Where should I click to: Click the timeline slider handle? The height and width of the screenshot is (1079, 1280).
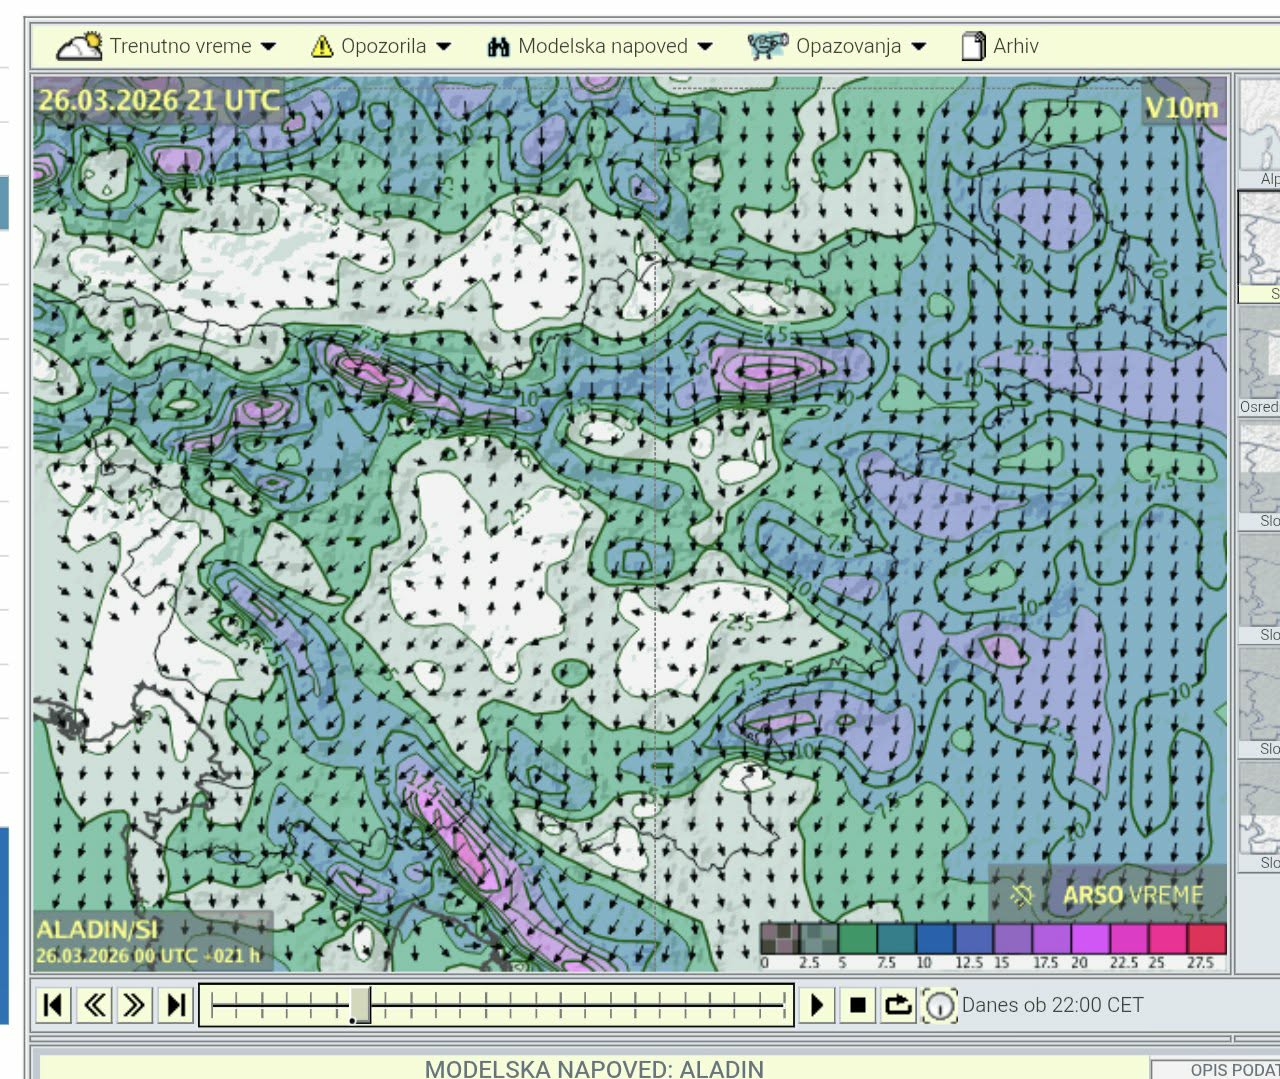tap(360, 1004)
